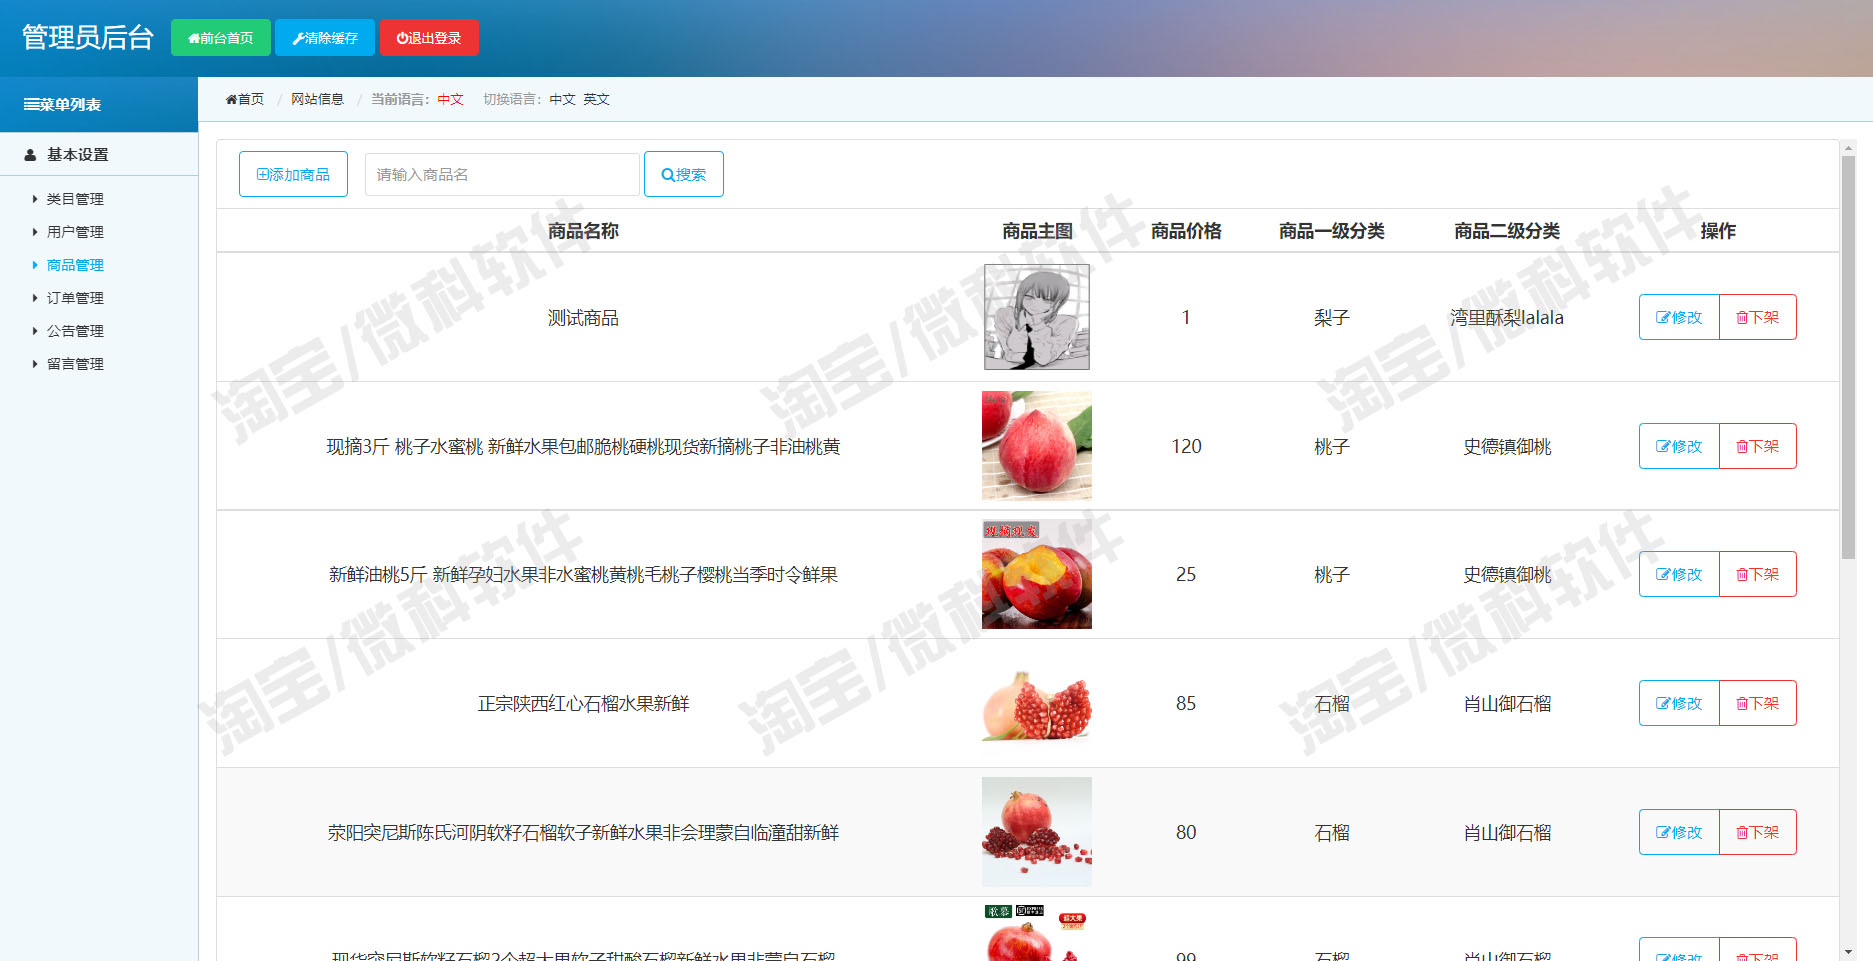Image resolution: width=1873 pixels, height=961 pixels.
Task: Switch language to 中文
Action: (x=562, y=99)
